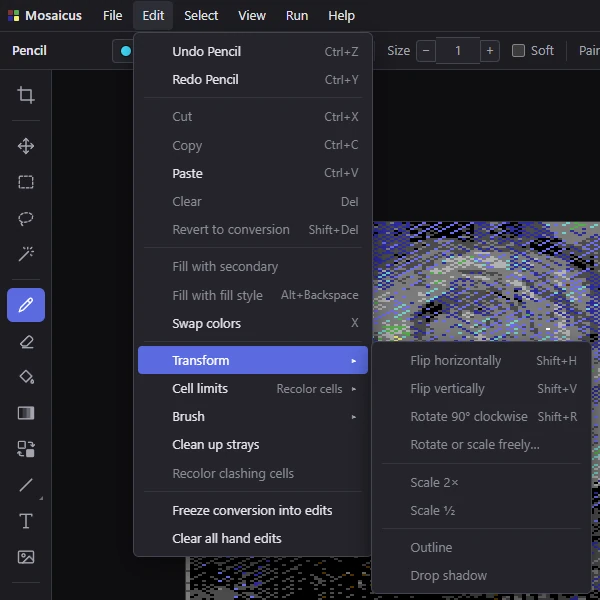Open the Help menu

pyautogui.click(x=341, y=16)
